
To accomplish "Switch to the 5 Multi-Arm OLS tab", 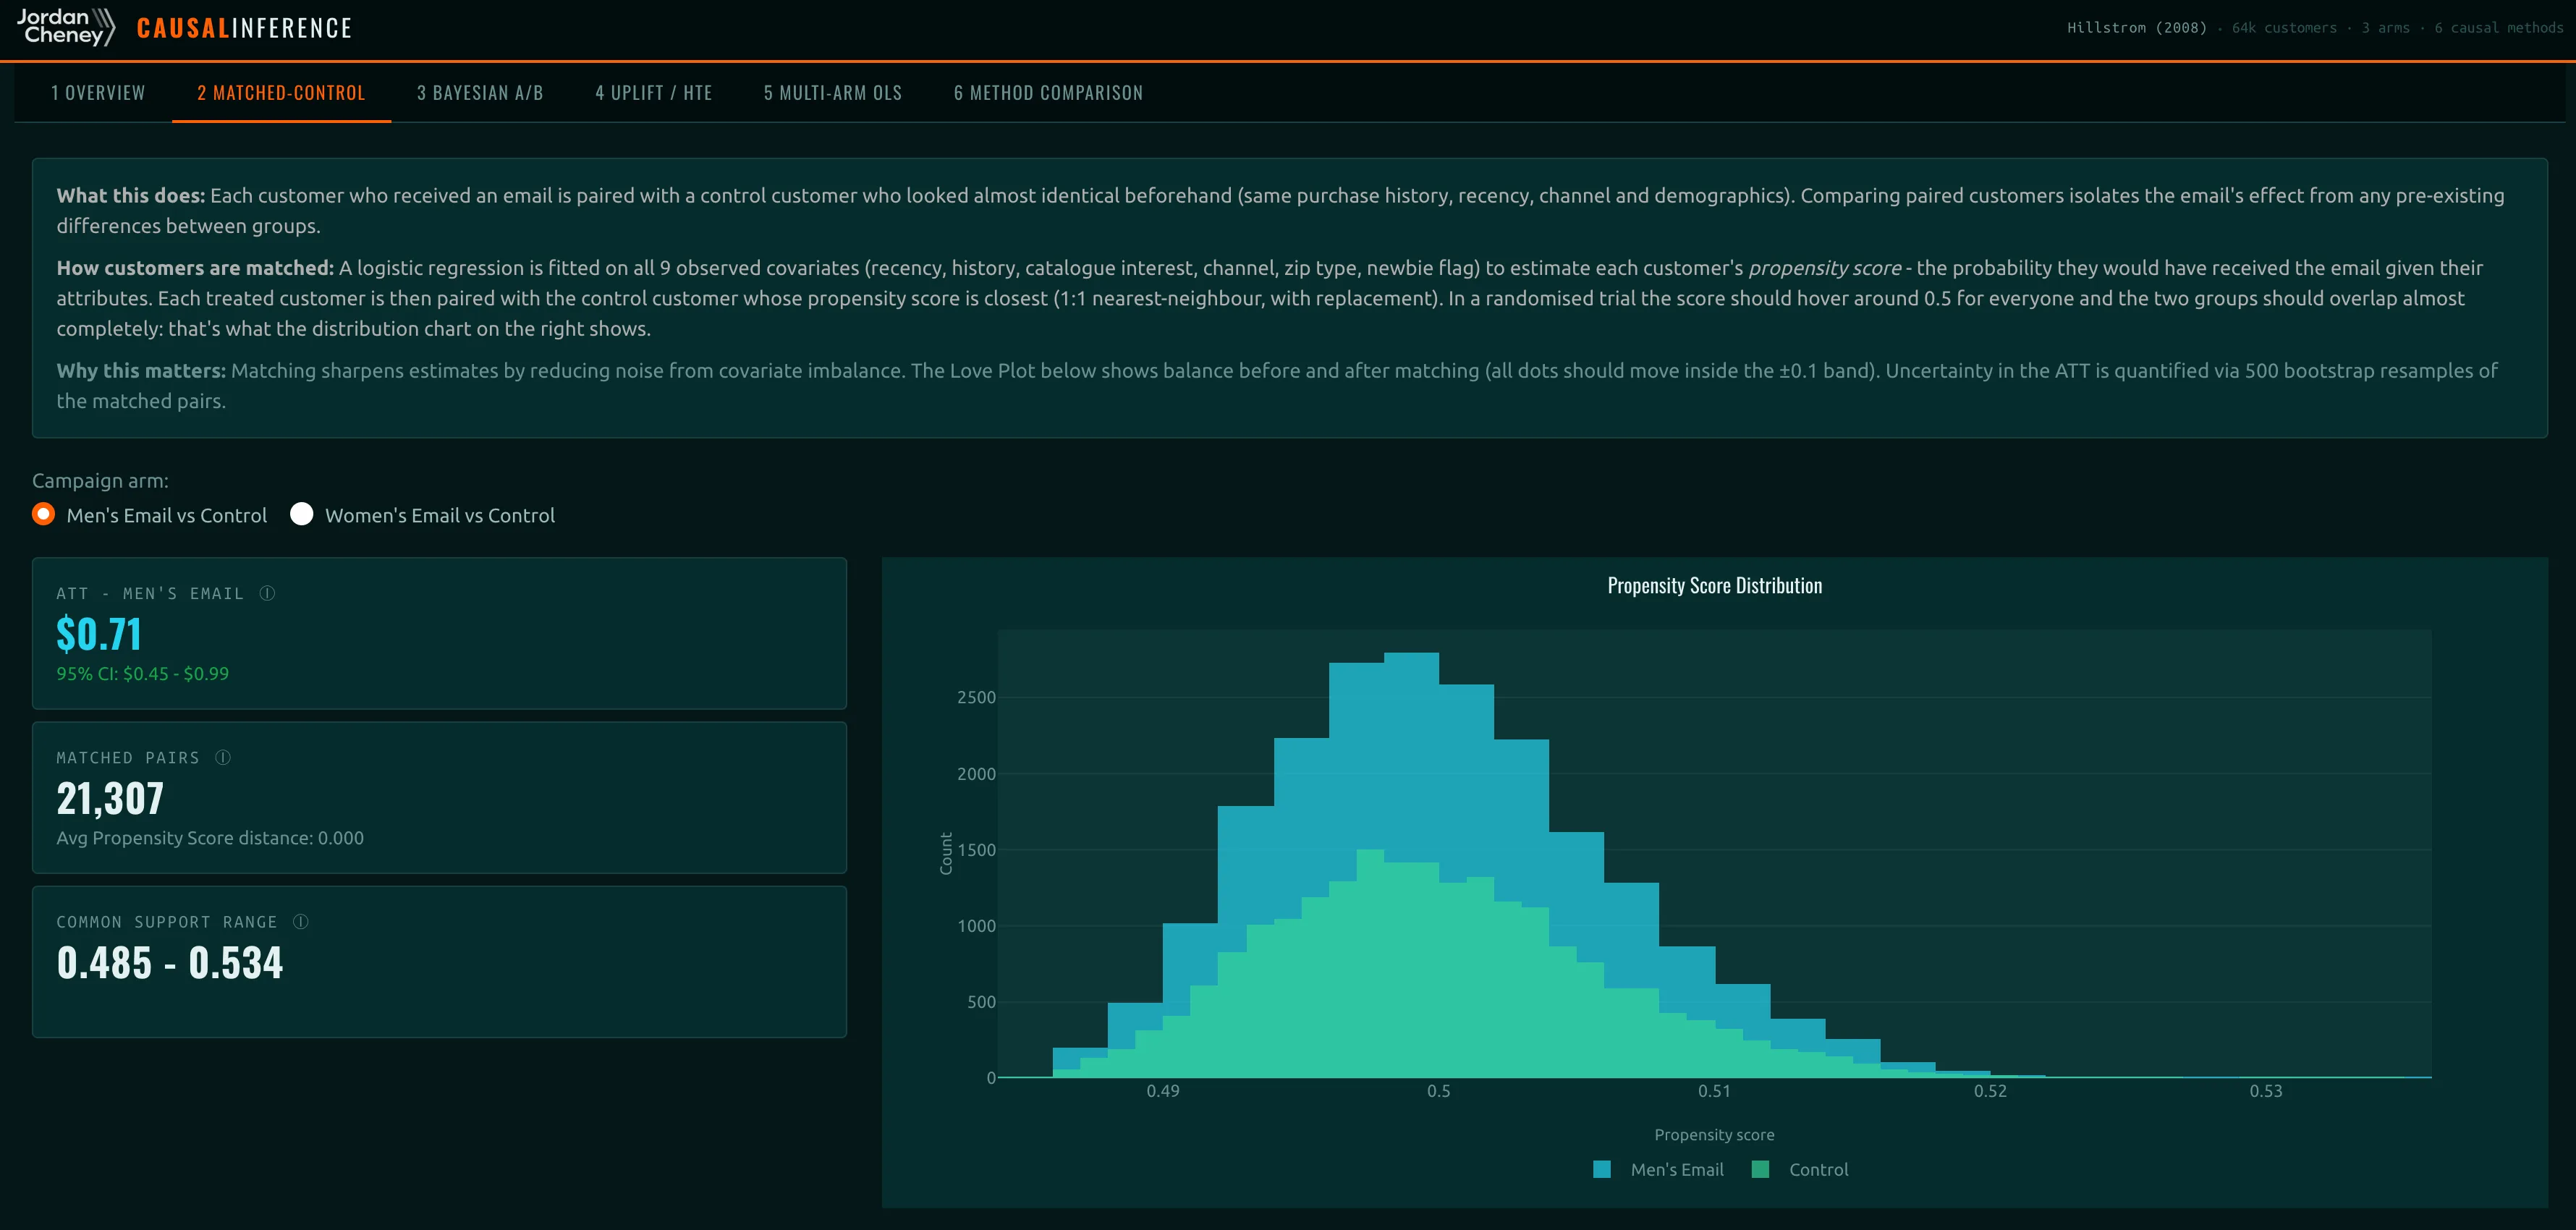I will (833, 93).
